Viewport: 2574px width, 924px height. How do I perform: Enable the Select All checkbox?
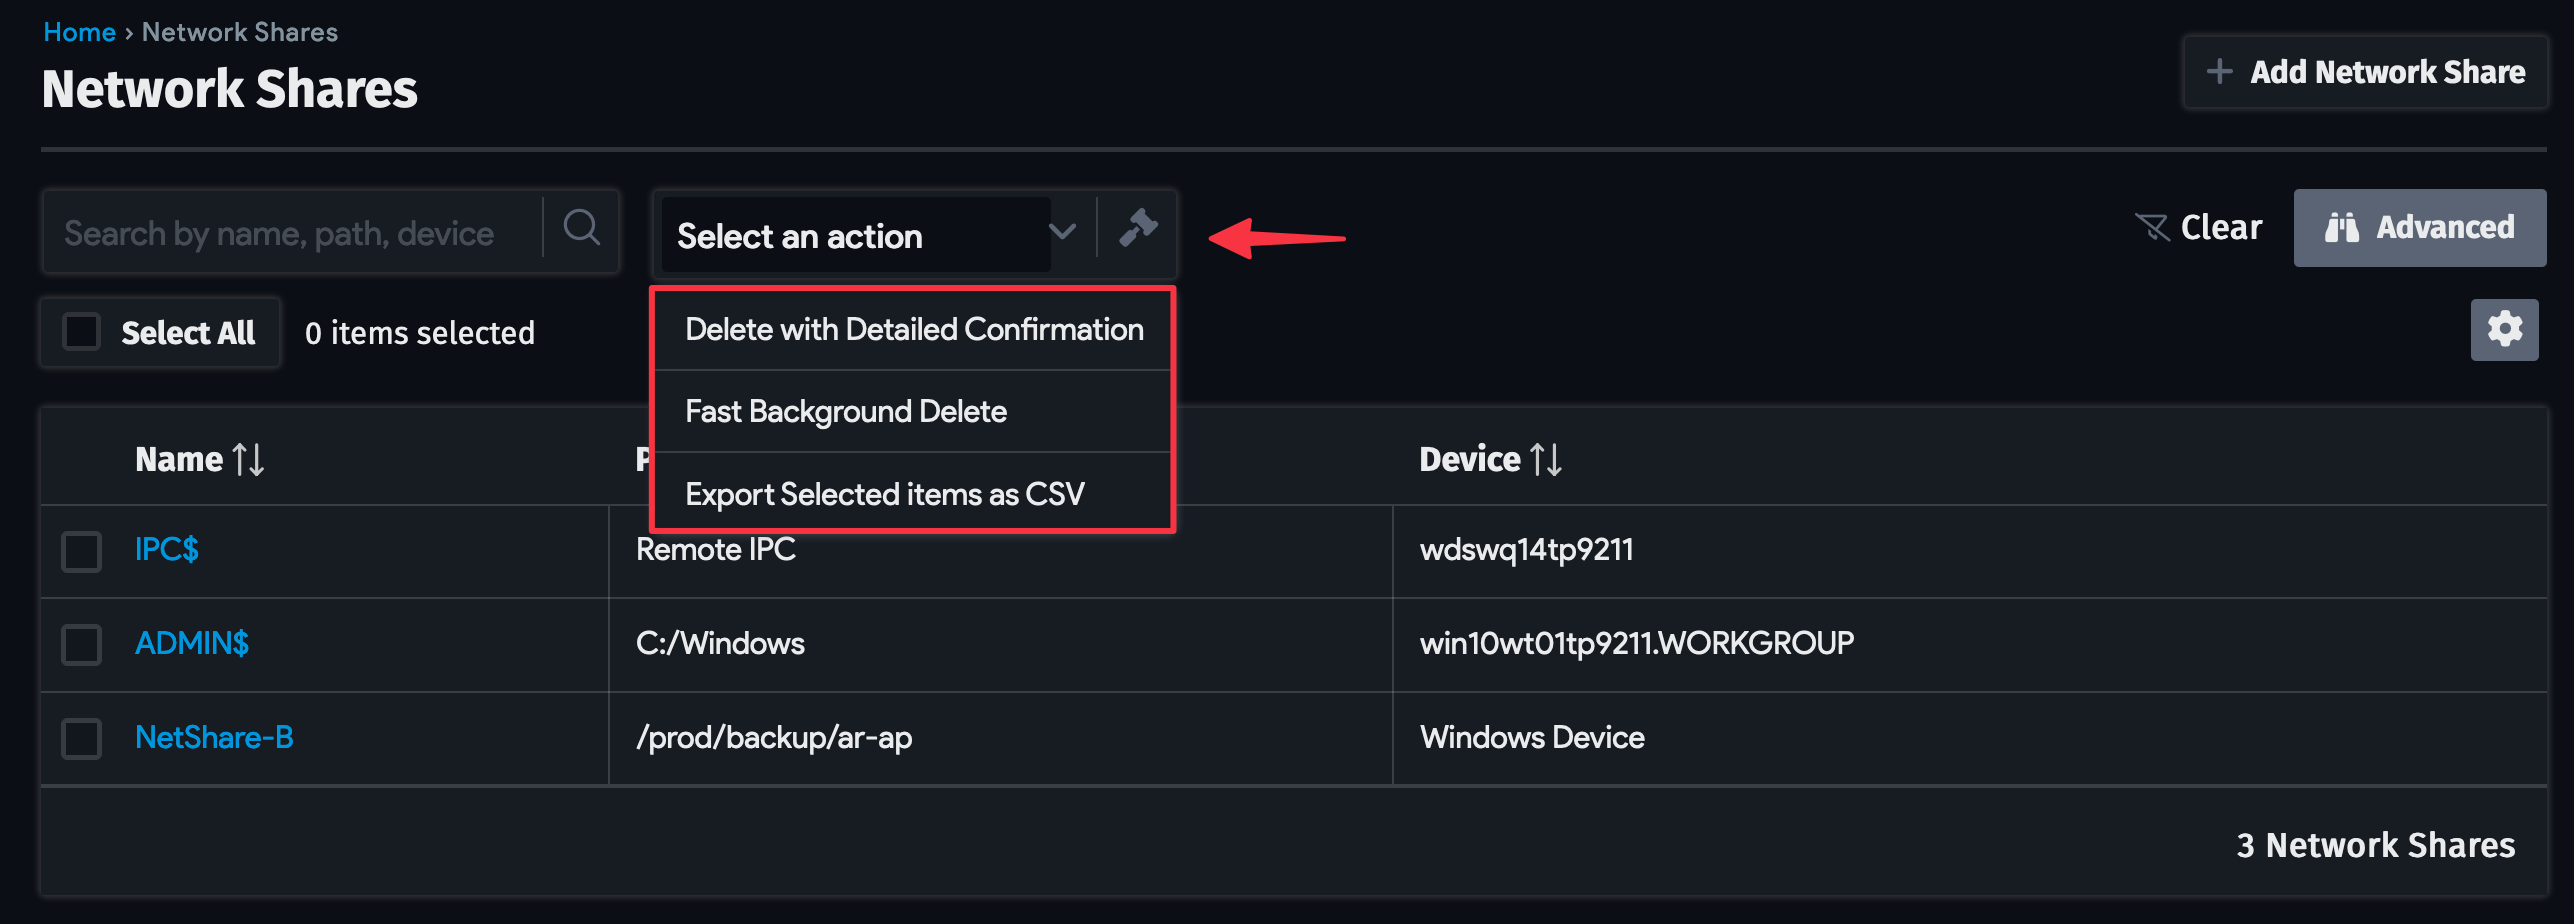click(81, 331)
